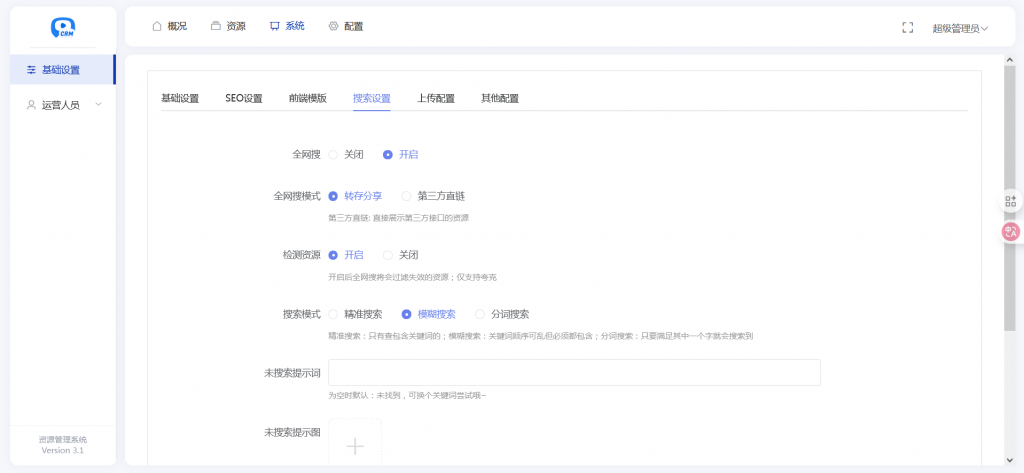Click the plus icon to upload 未搜索提示图

click(355, 445)
